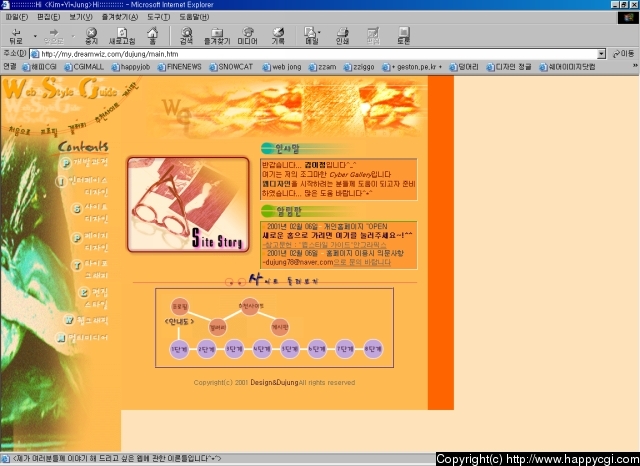The image size is (640, 466).
Task: Open the 편집(E) menu
Action: pos(48,17)
